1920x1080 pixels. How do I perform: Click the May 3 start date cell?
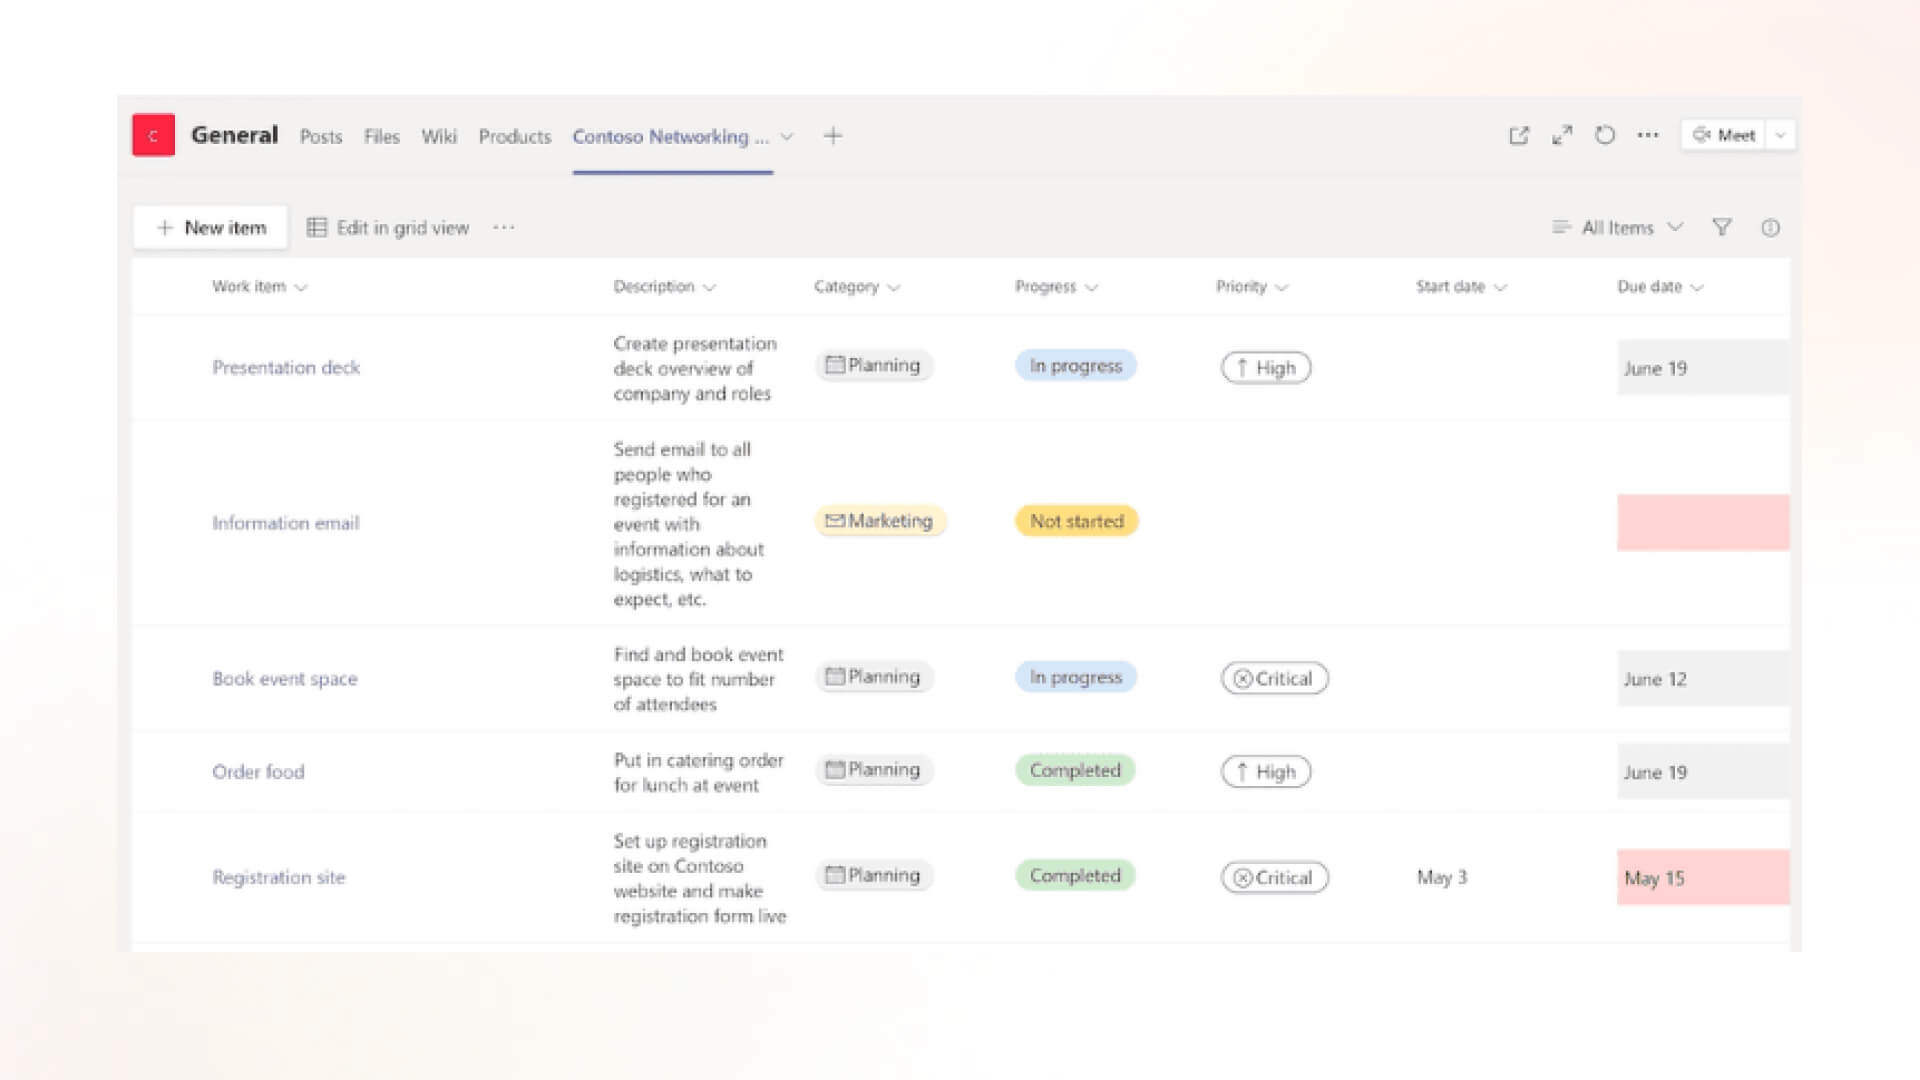click(1441, 877)
